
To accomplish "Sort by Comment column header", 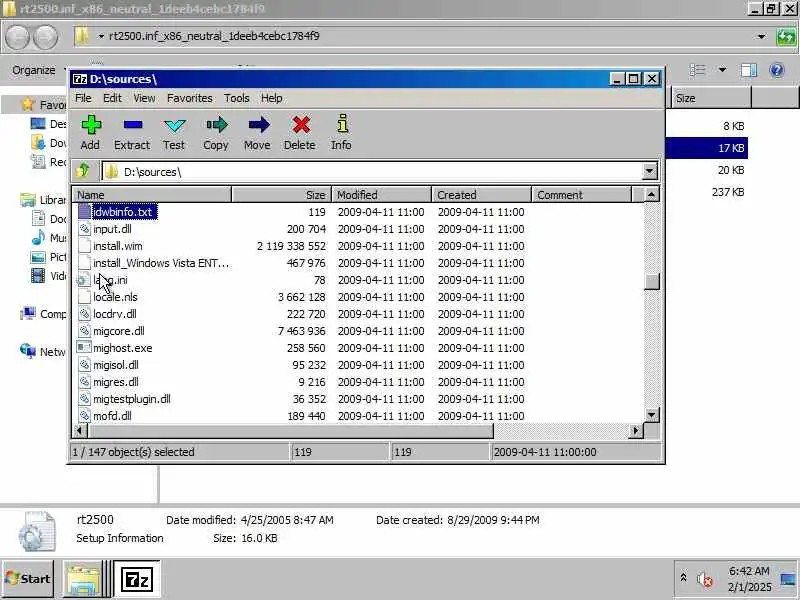I will tap(582, 195).
